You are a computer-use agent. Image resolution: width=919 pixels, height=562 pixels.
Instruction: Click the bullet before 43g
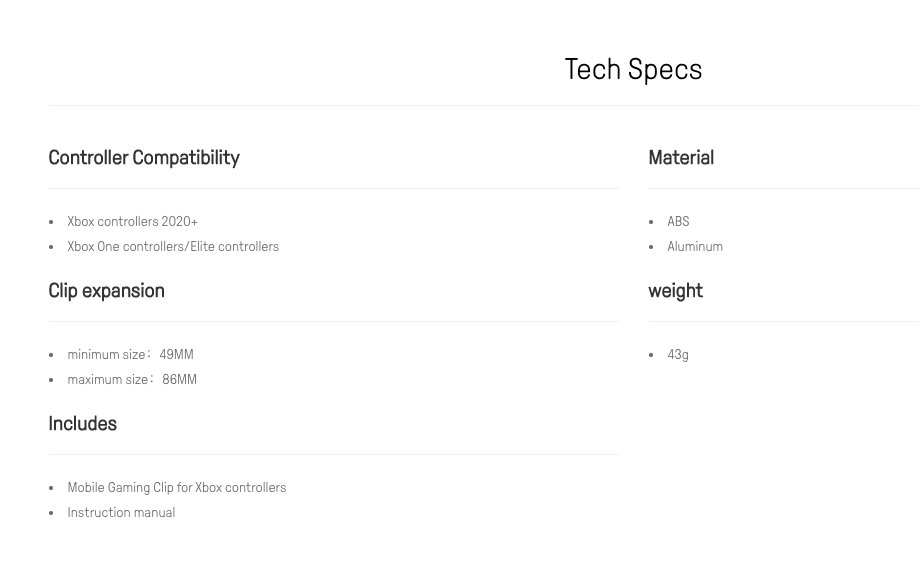651,355
